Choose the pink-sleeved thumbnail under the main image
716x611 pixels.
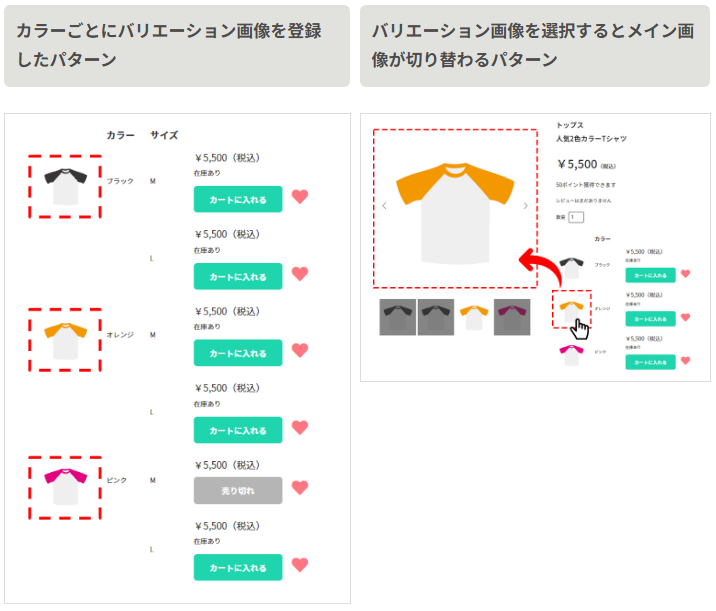[x=512, y=317]
